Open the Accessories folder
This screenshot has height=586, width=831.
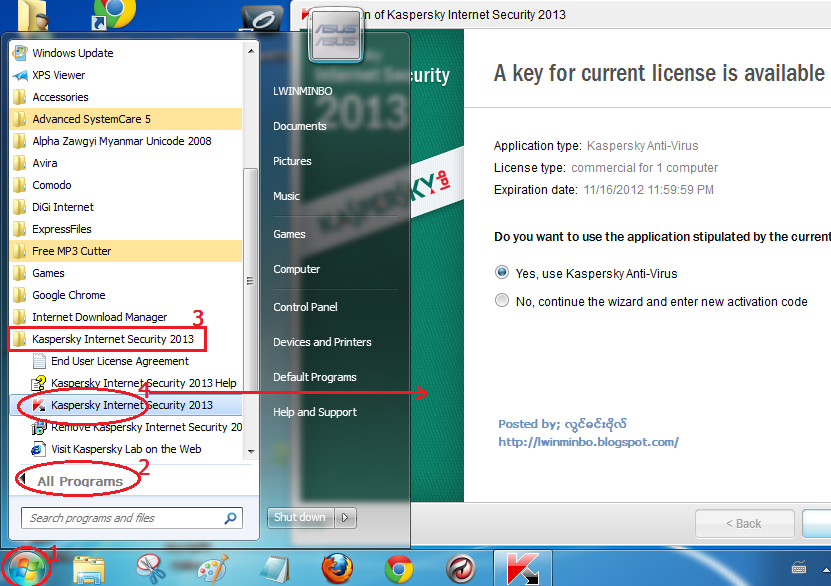pyautogui.click(x=126, y=97)
